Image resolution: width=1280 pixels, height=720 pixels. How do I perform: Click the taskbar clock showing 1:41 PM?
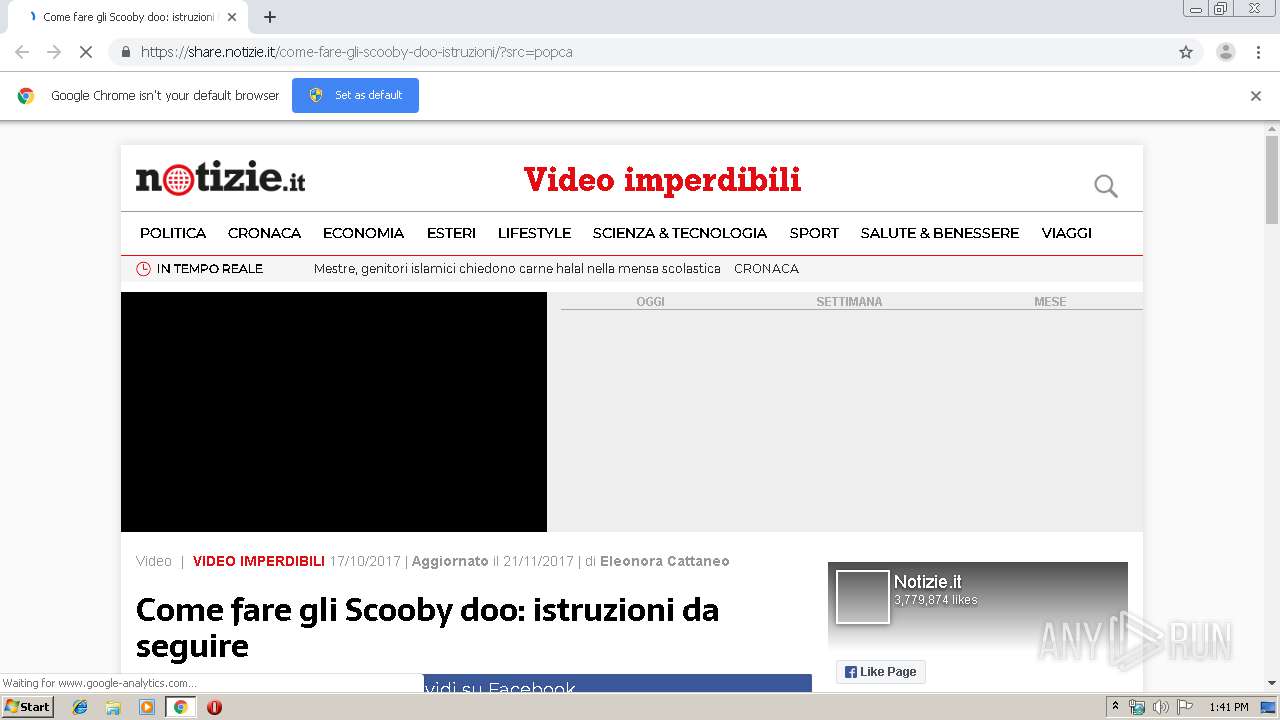tap(1229, 707)
